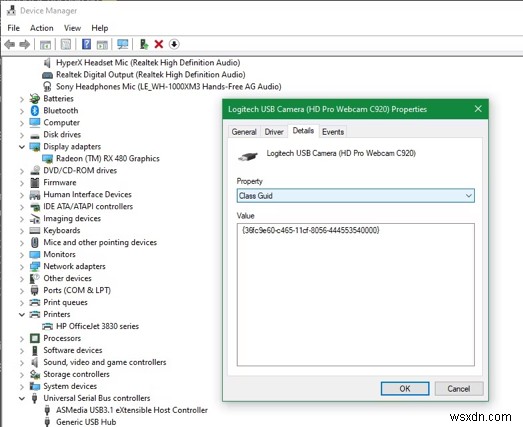
Task: Click the Back arrow toolbar icon
Action: 10,44
